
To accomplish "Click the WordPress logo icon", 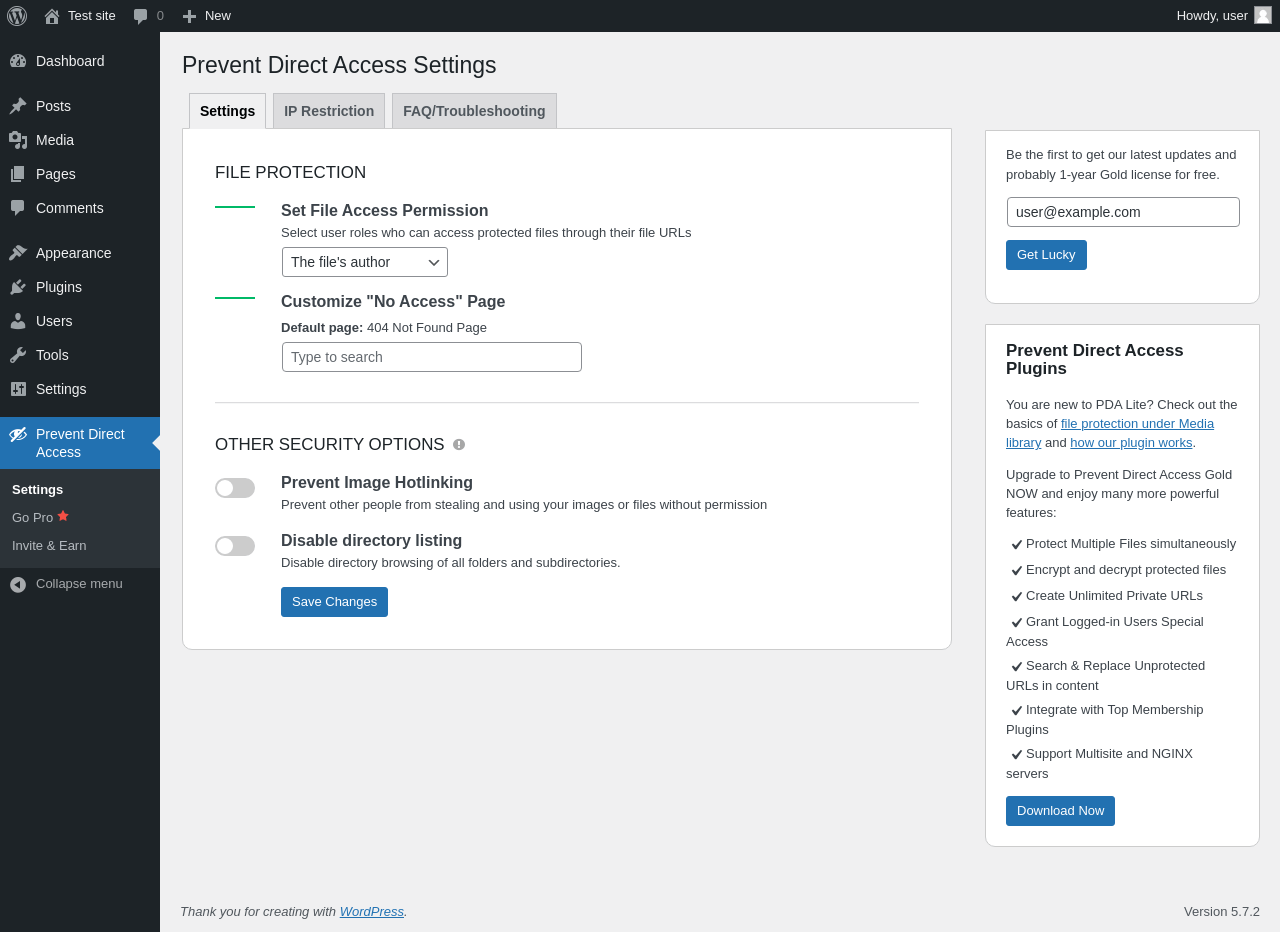I will pos(17,16).
